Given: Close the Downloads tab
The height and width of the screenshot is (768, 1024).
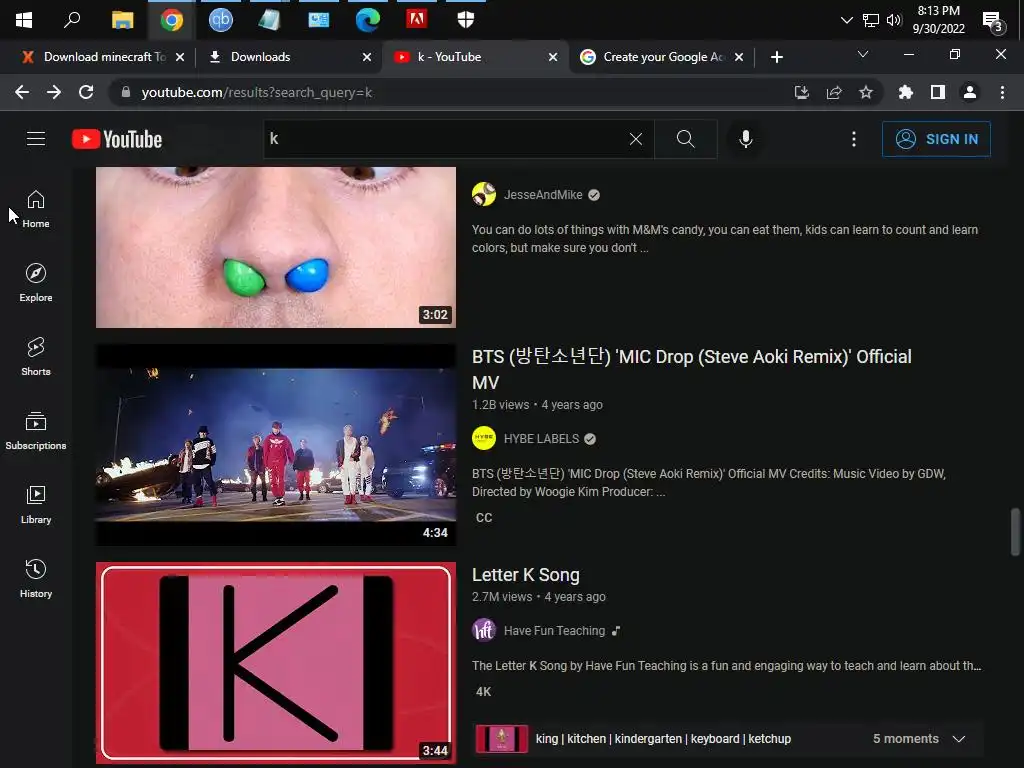Looking at the screenshot, I should pyautogui.click(x=367, y=57).
